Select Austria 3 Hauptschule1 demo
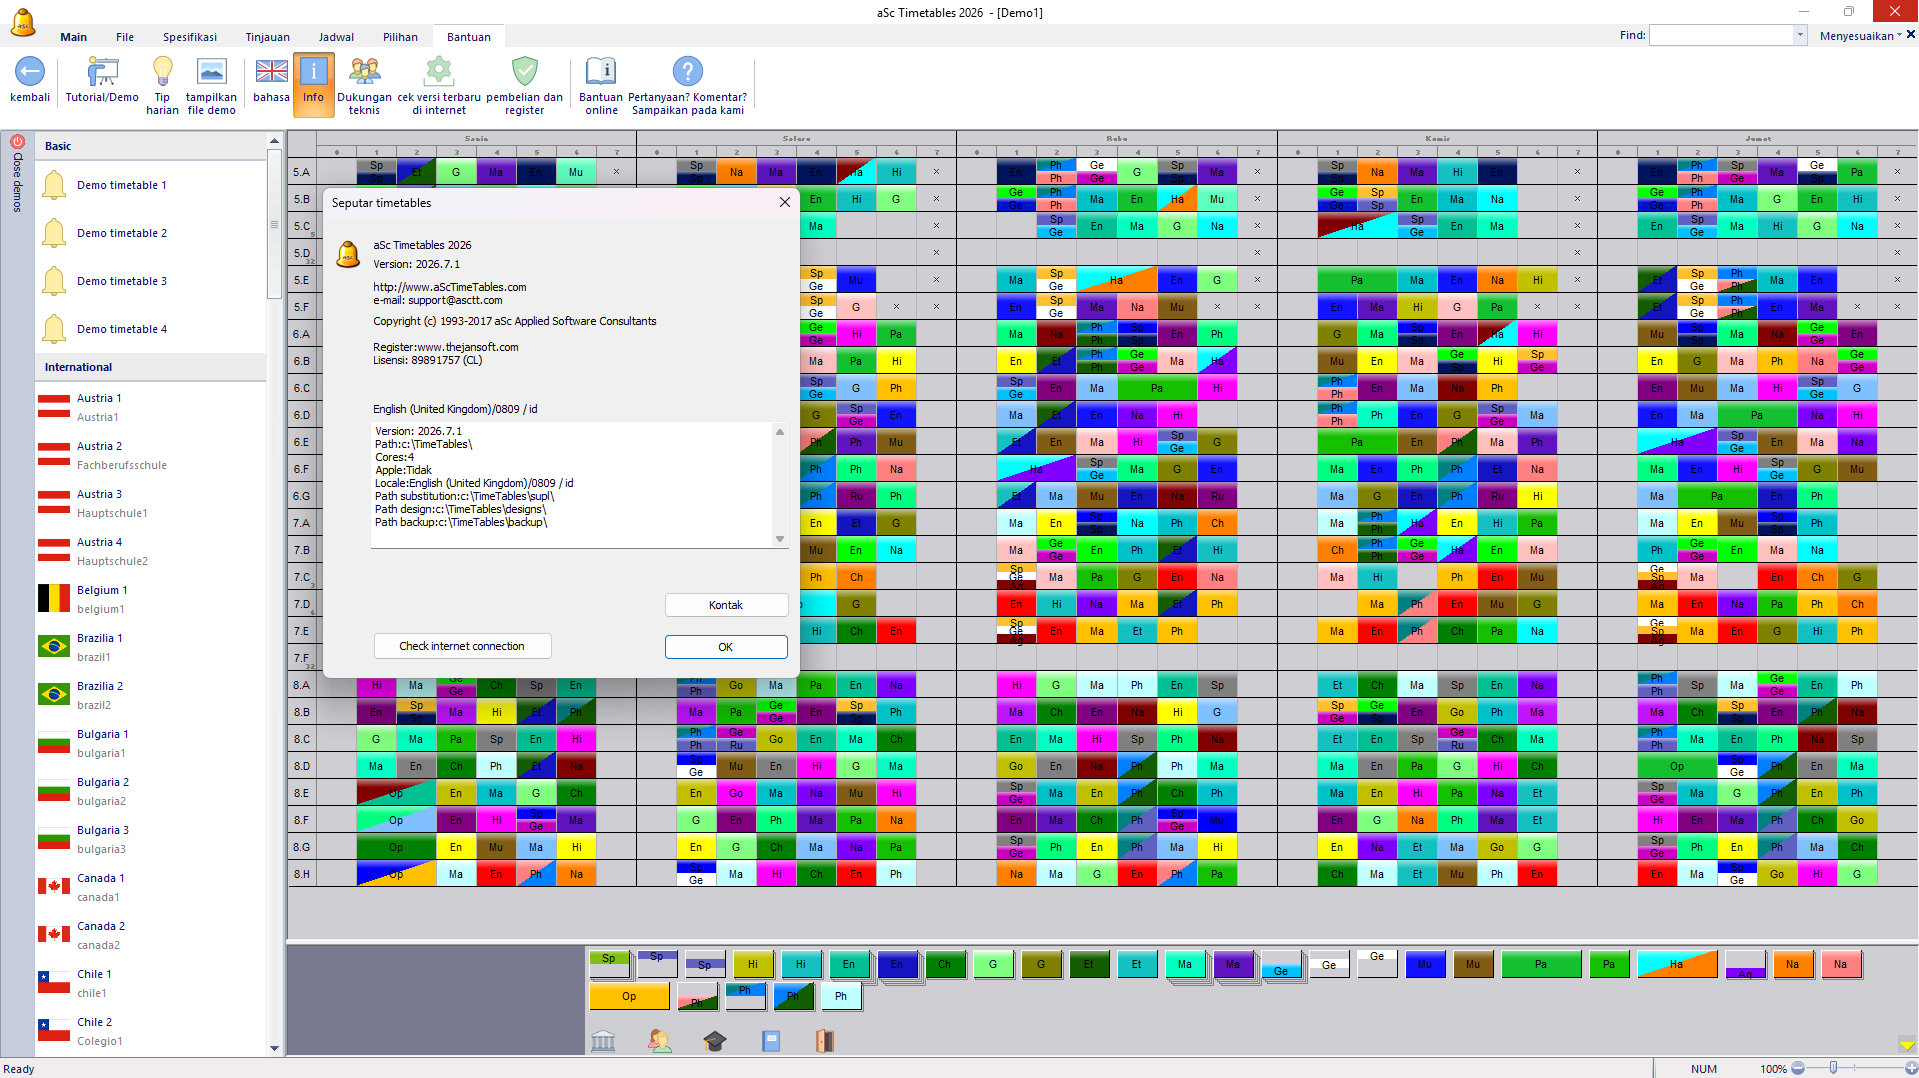1919x1078 pixels. point(152,503)
